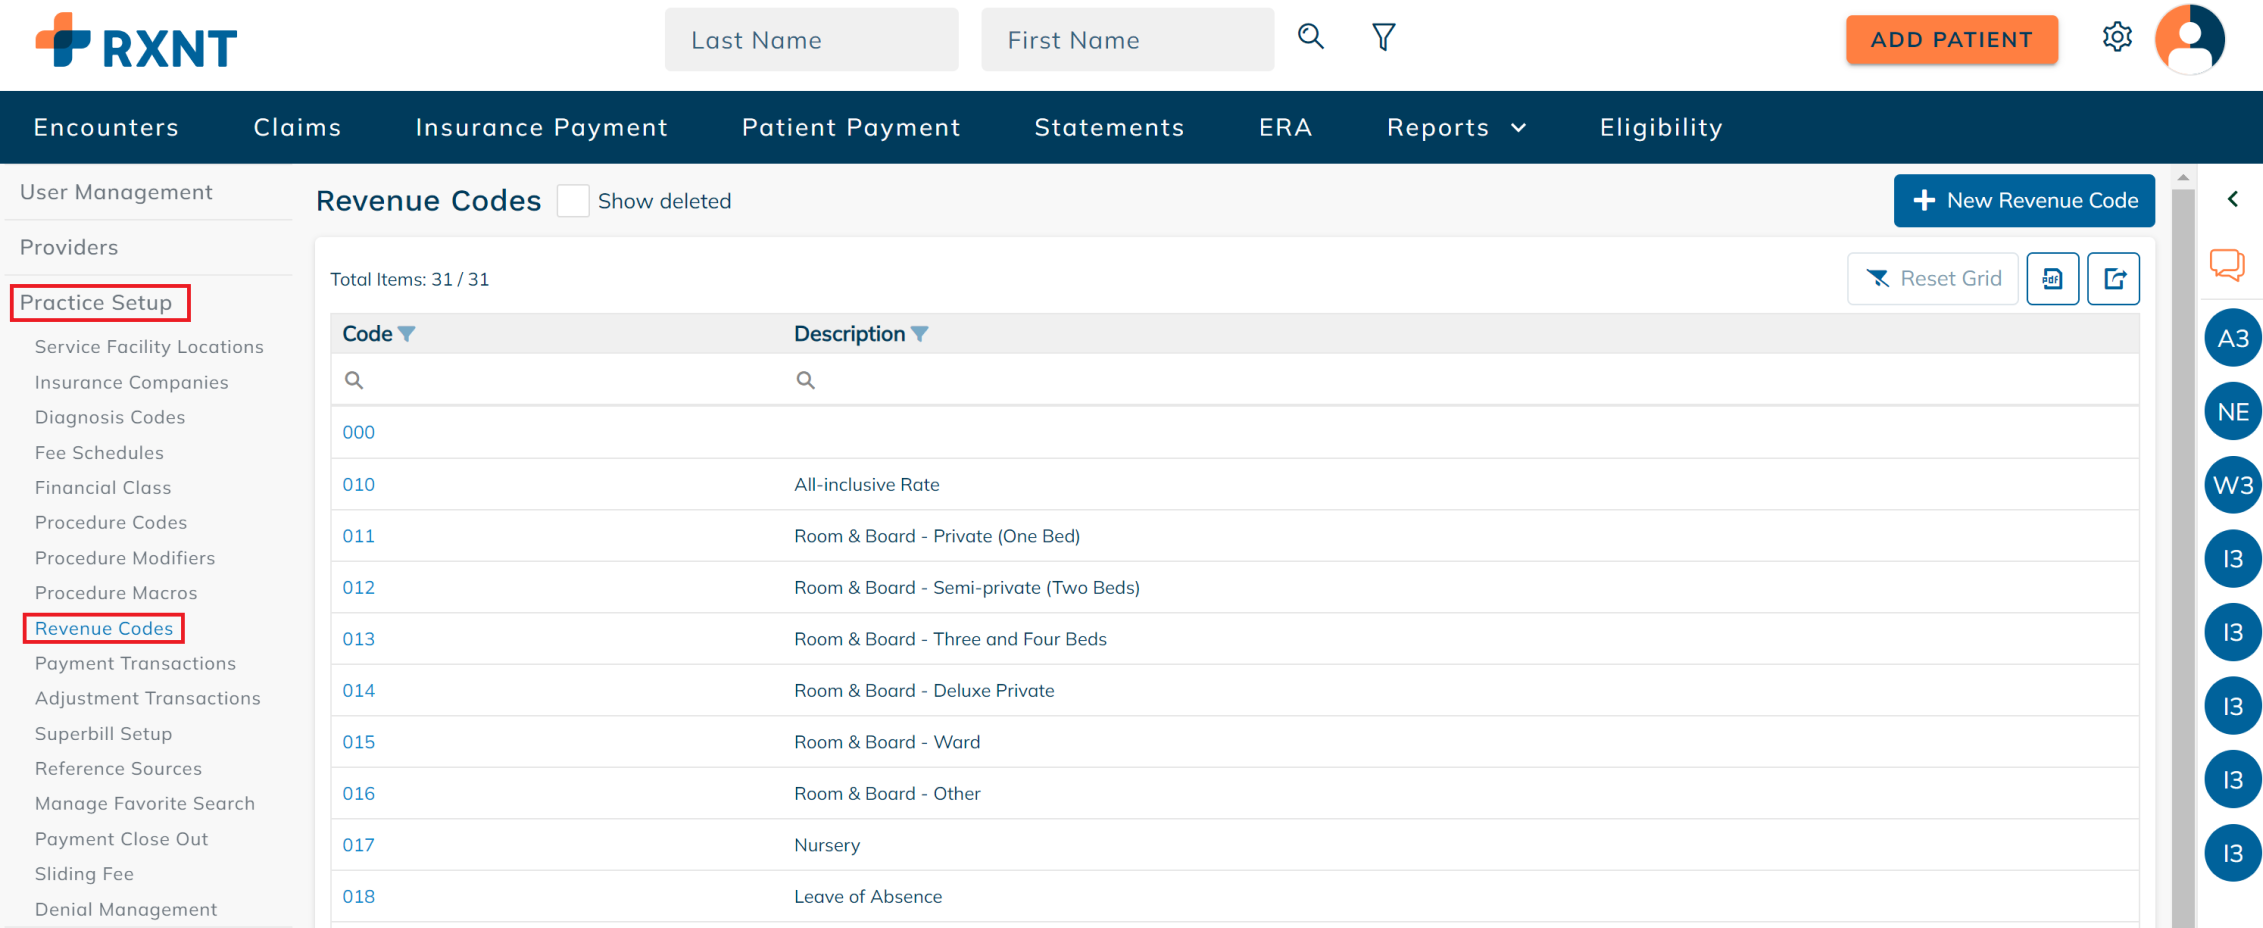Open the Eligibility menu item
The height and width of the screenshot is (928, 2263).
1661,127
